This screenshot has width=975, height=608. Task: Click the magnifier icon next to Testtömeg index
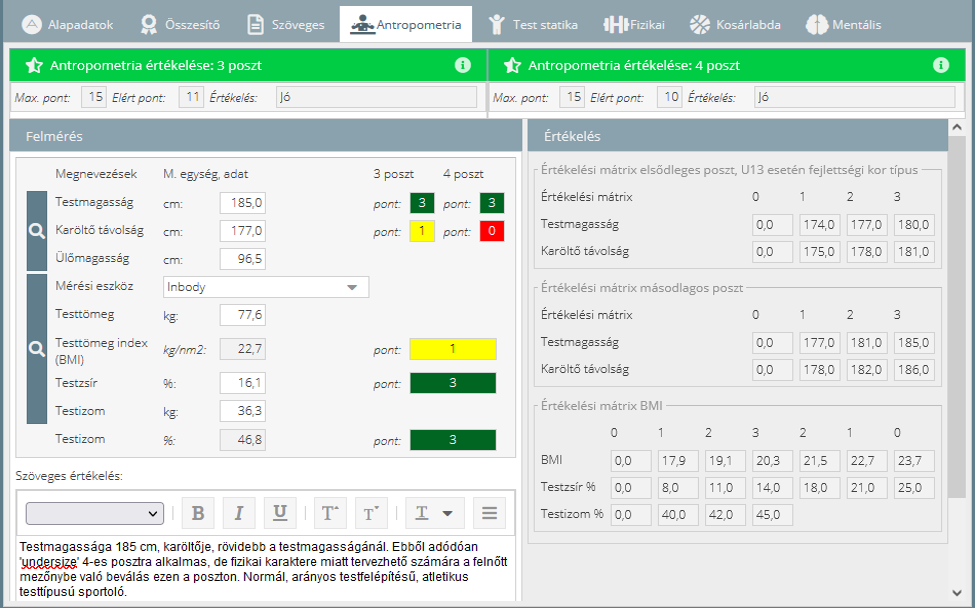pyautogui.click(x=36, y=349)
